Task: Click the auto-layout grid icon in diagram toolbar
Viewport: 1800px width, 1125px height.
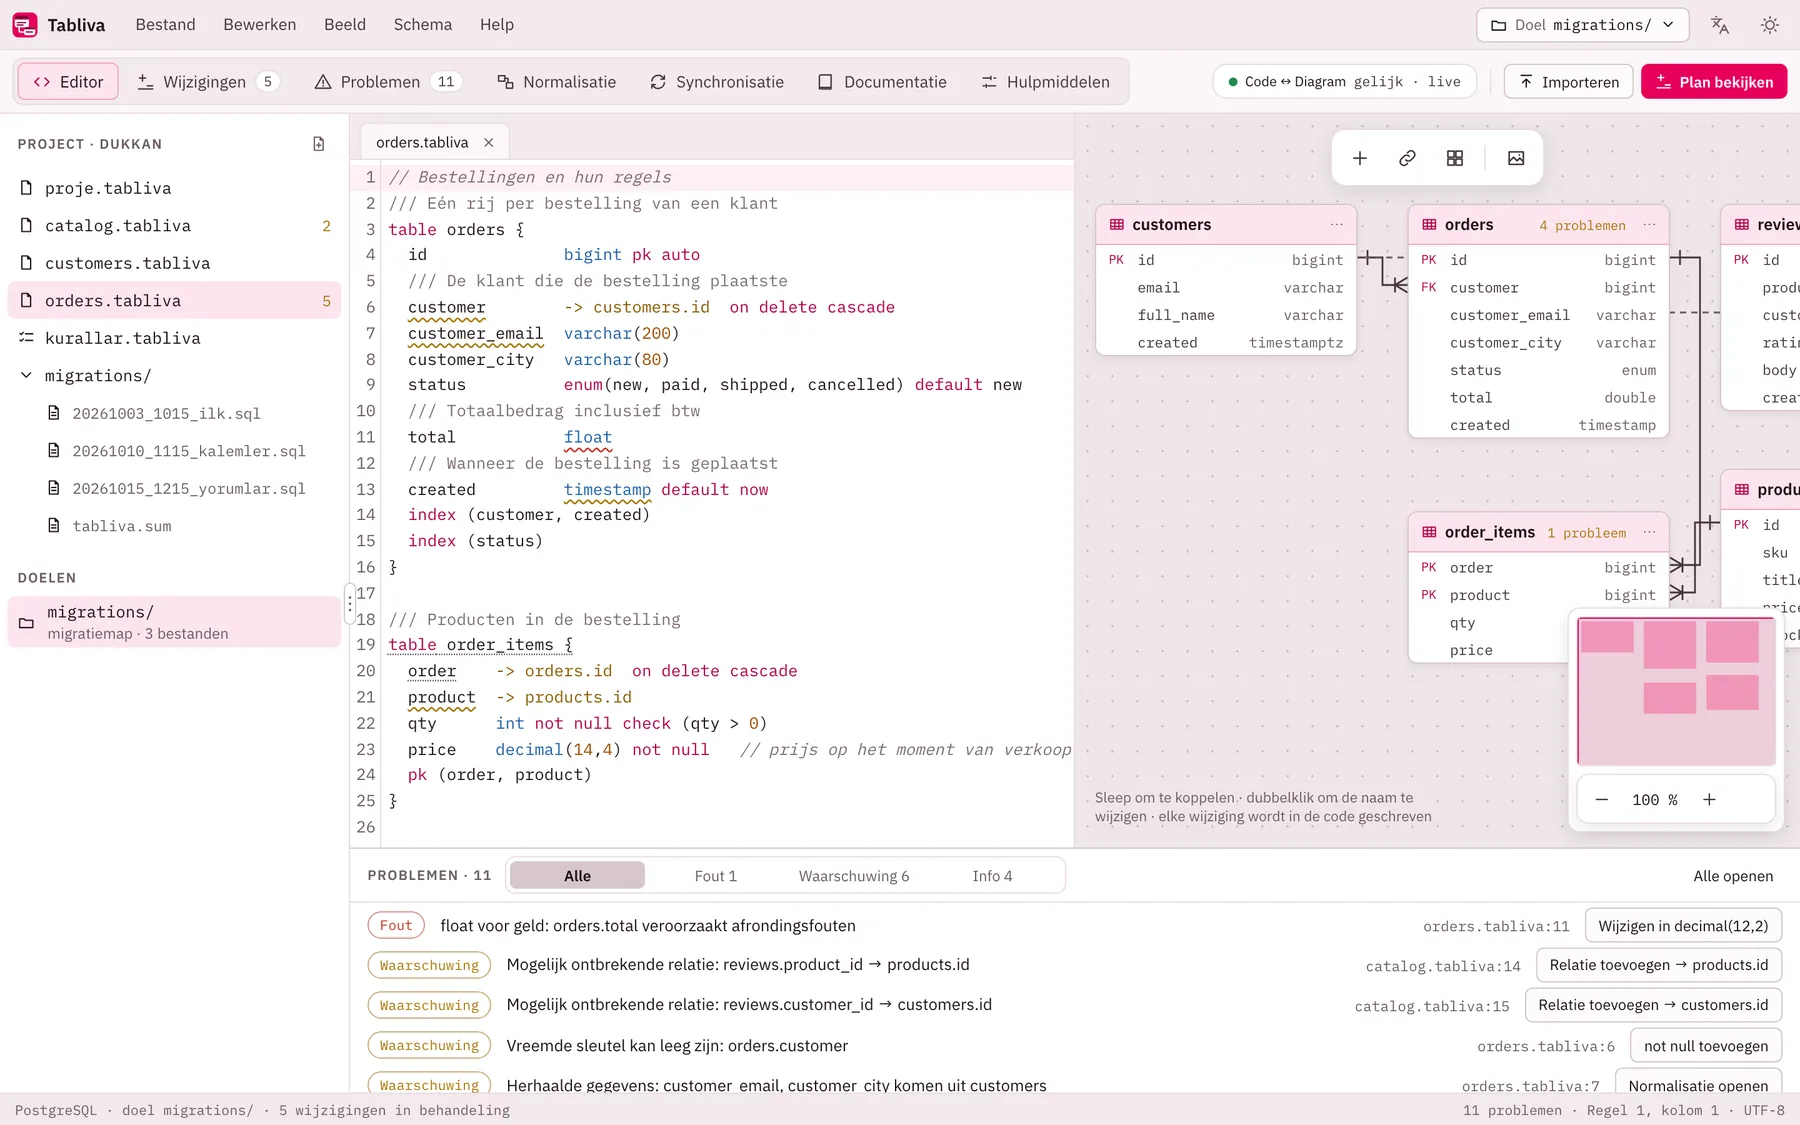Action: tap(1455, 158)
